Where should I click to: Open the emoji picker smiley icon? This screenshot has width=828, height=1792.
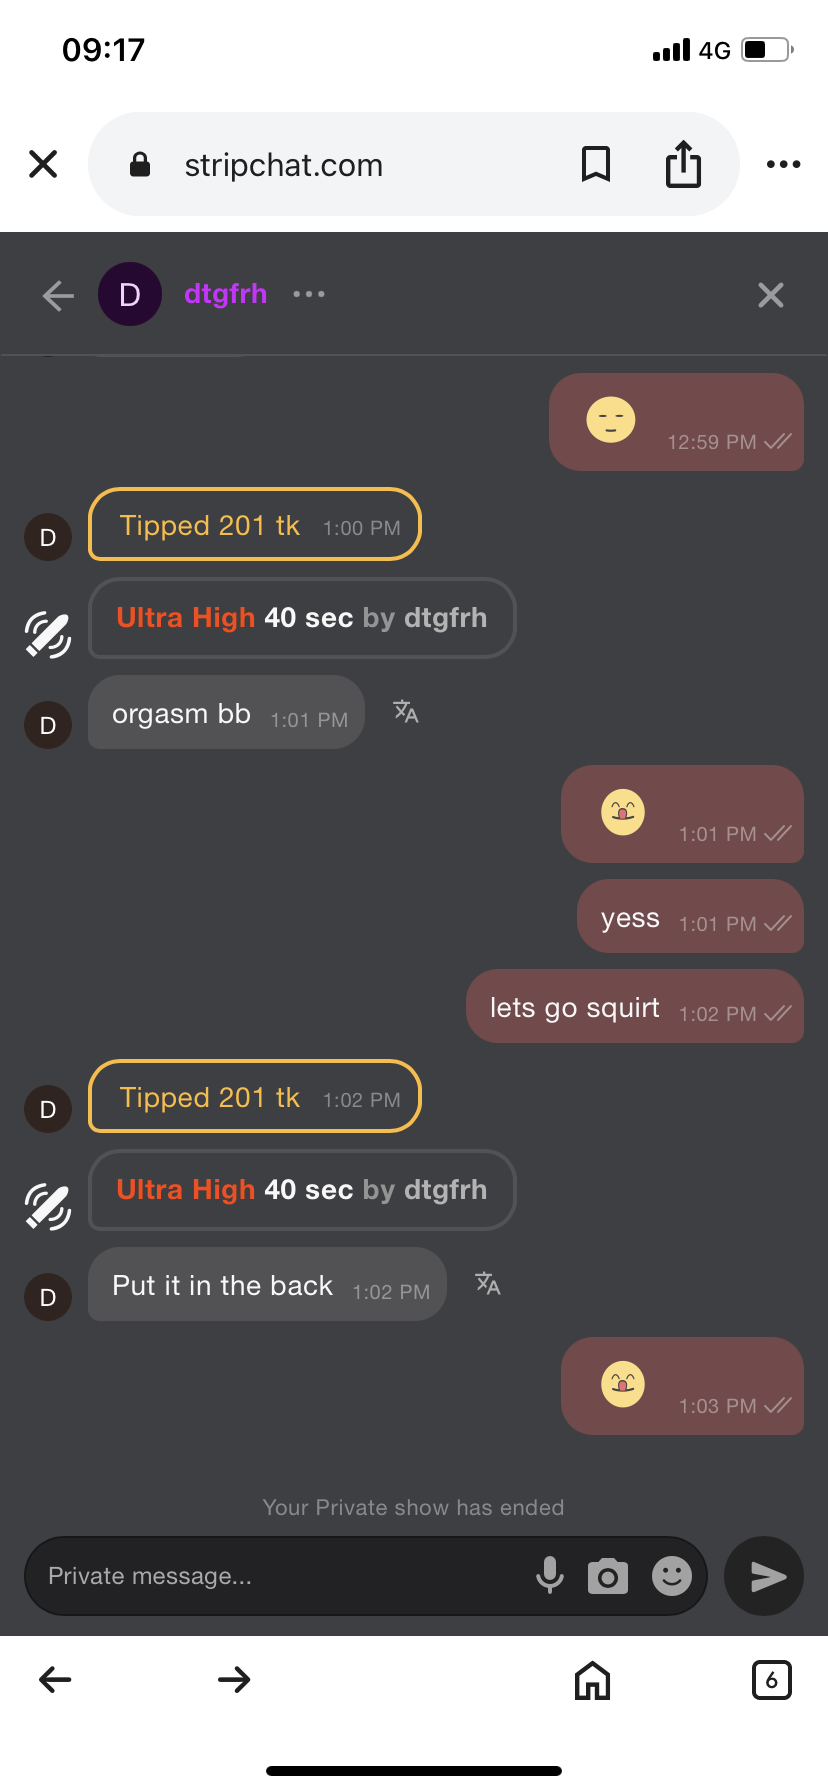pyautogui.click(x=672, y=1576)
